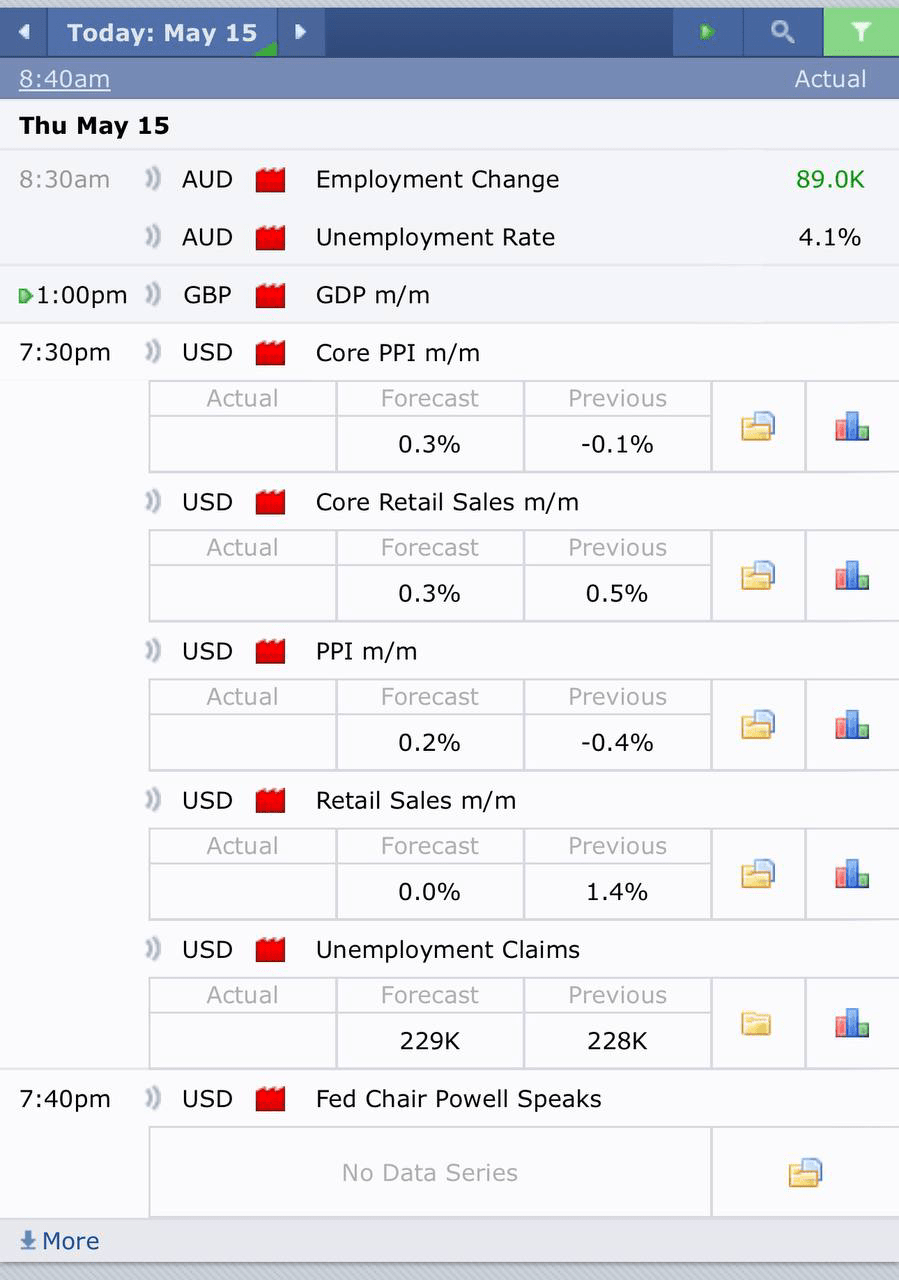
Task: Toggle the sound alert for Employment Change
Action: (x=152, y=180)
